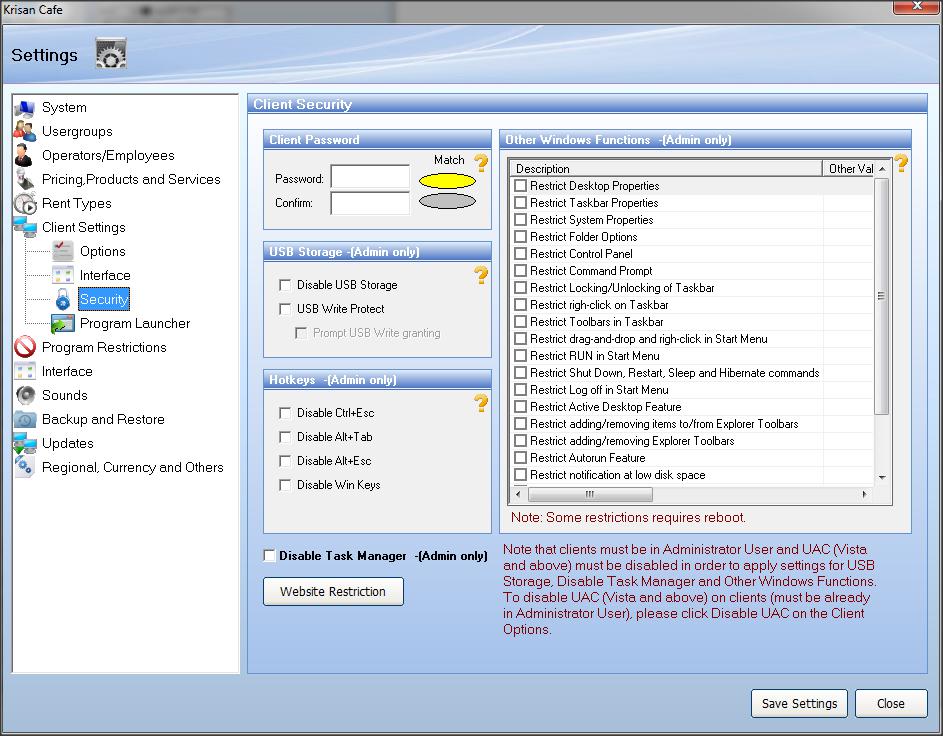Click the Password input field
The height and width of the screenshot is (736, 943).
click(x=370, y=177)
